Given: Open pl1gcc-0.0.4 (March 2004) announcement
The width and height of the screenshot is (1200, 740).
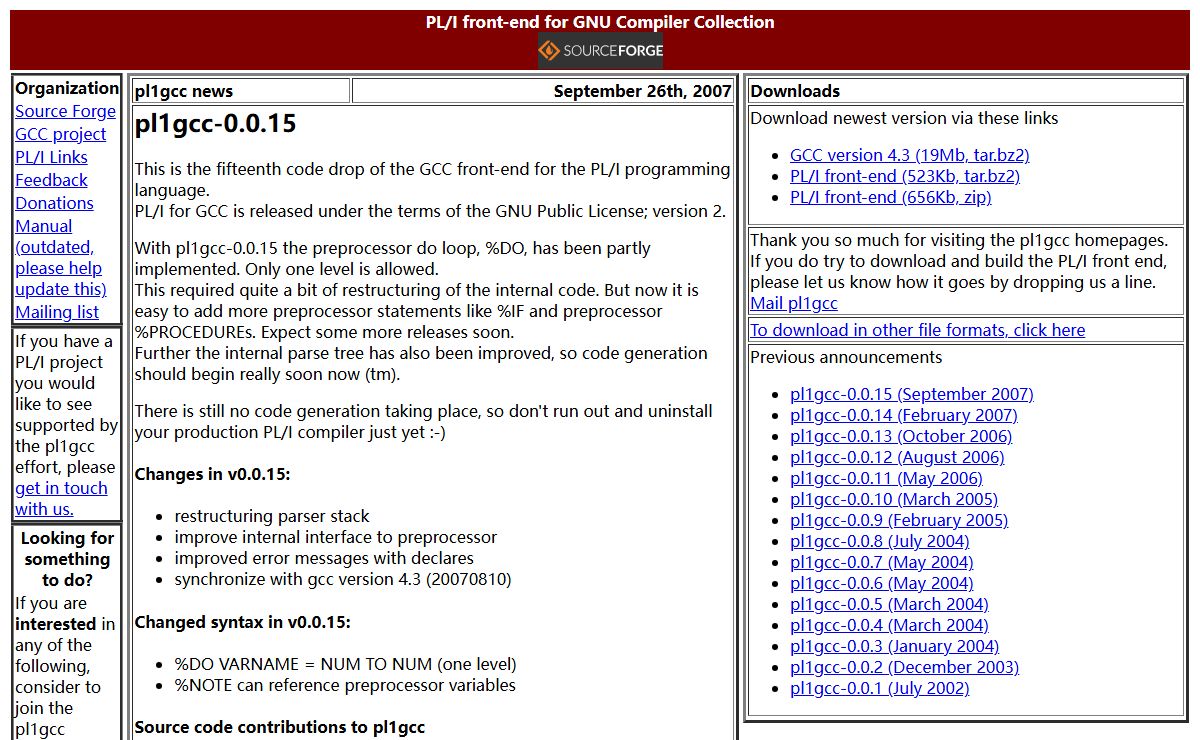Looking at the screenshot, I should point(889,625).
